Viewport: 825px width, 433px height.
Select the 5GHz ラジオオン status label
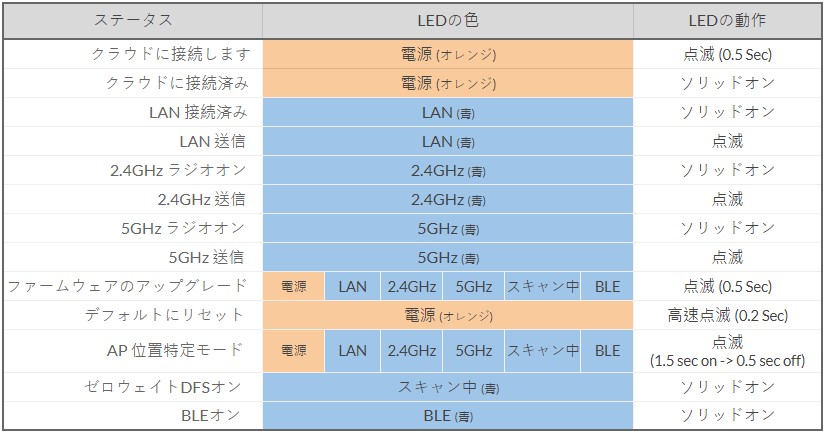tap(182, 228)
